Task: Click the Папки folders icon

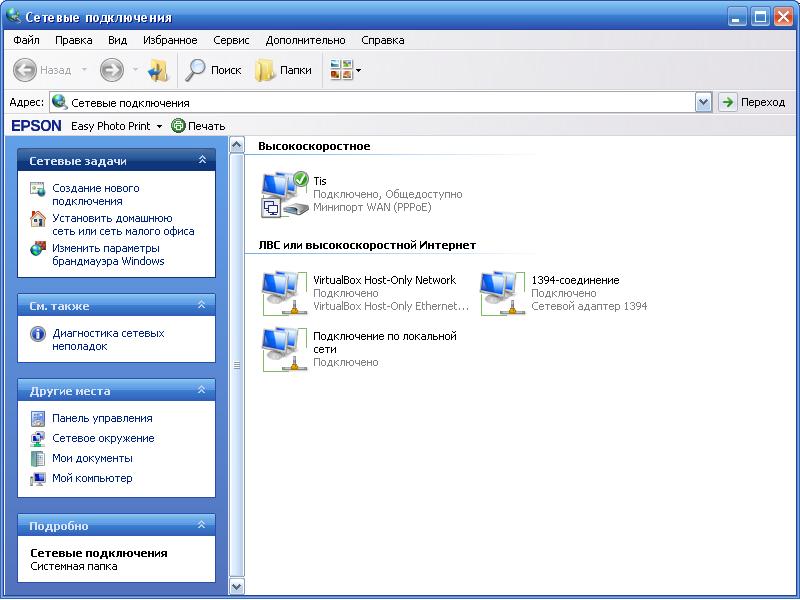Action: pyautogui.click(x=265, y=70)
